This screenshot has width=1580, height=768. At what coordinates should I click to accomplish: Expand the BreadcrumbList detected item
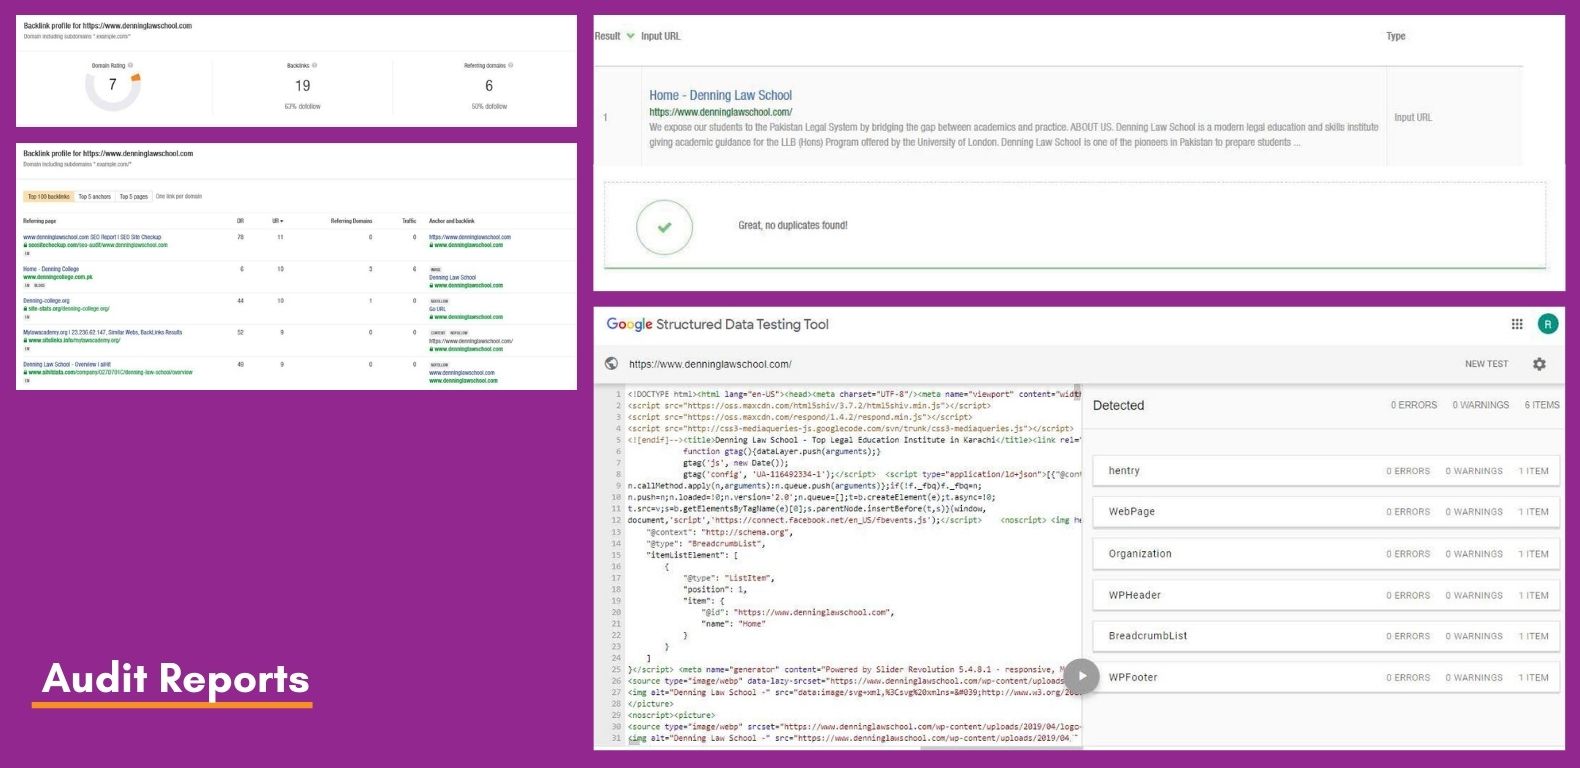1326,636
